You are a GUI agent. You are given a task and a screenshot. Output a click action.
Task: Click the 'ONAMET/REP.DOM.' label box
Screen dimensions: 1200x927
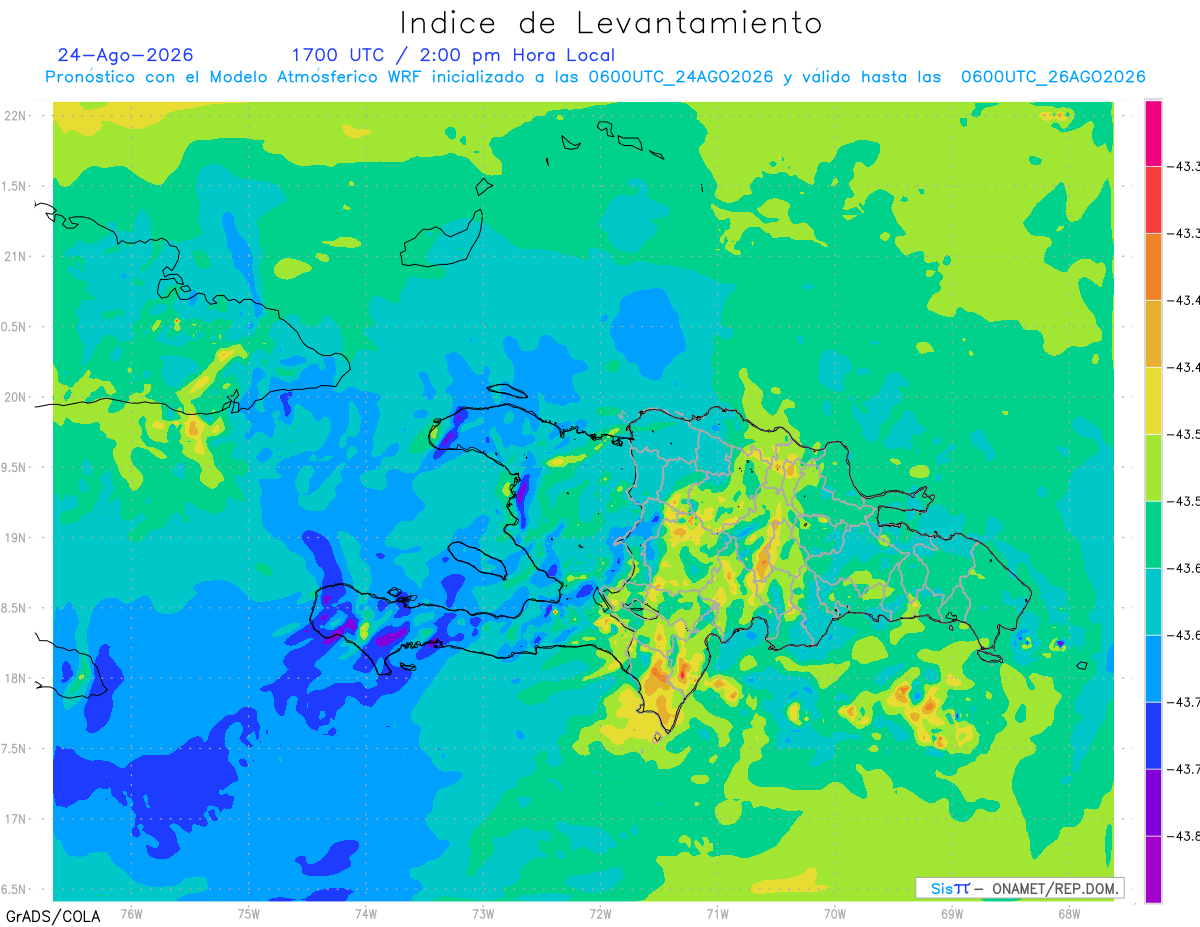[x=1020, y=888]
